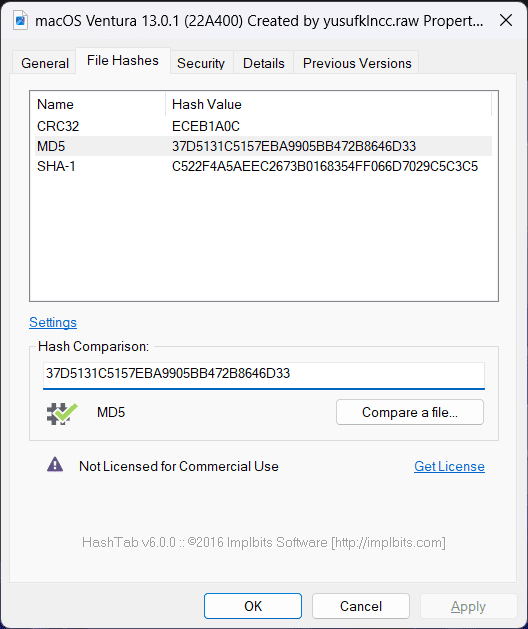Switch to the General tab
The height and width of the screenshot is (629, 528).
(x=45, y=63)
